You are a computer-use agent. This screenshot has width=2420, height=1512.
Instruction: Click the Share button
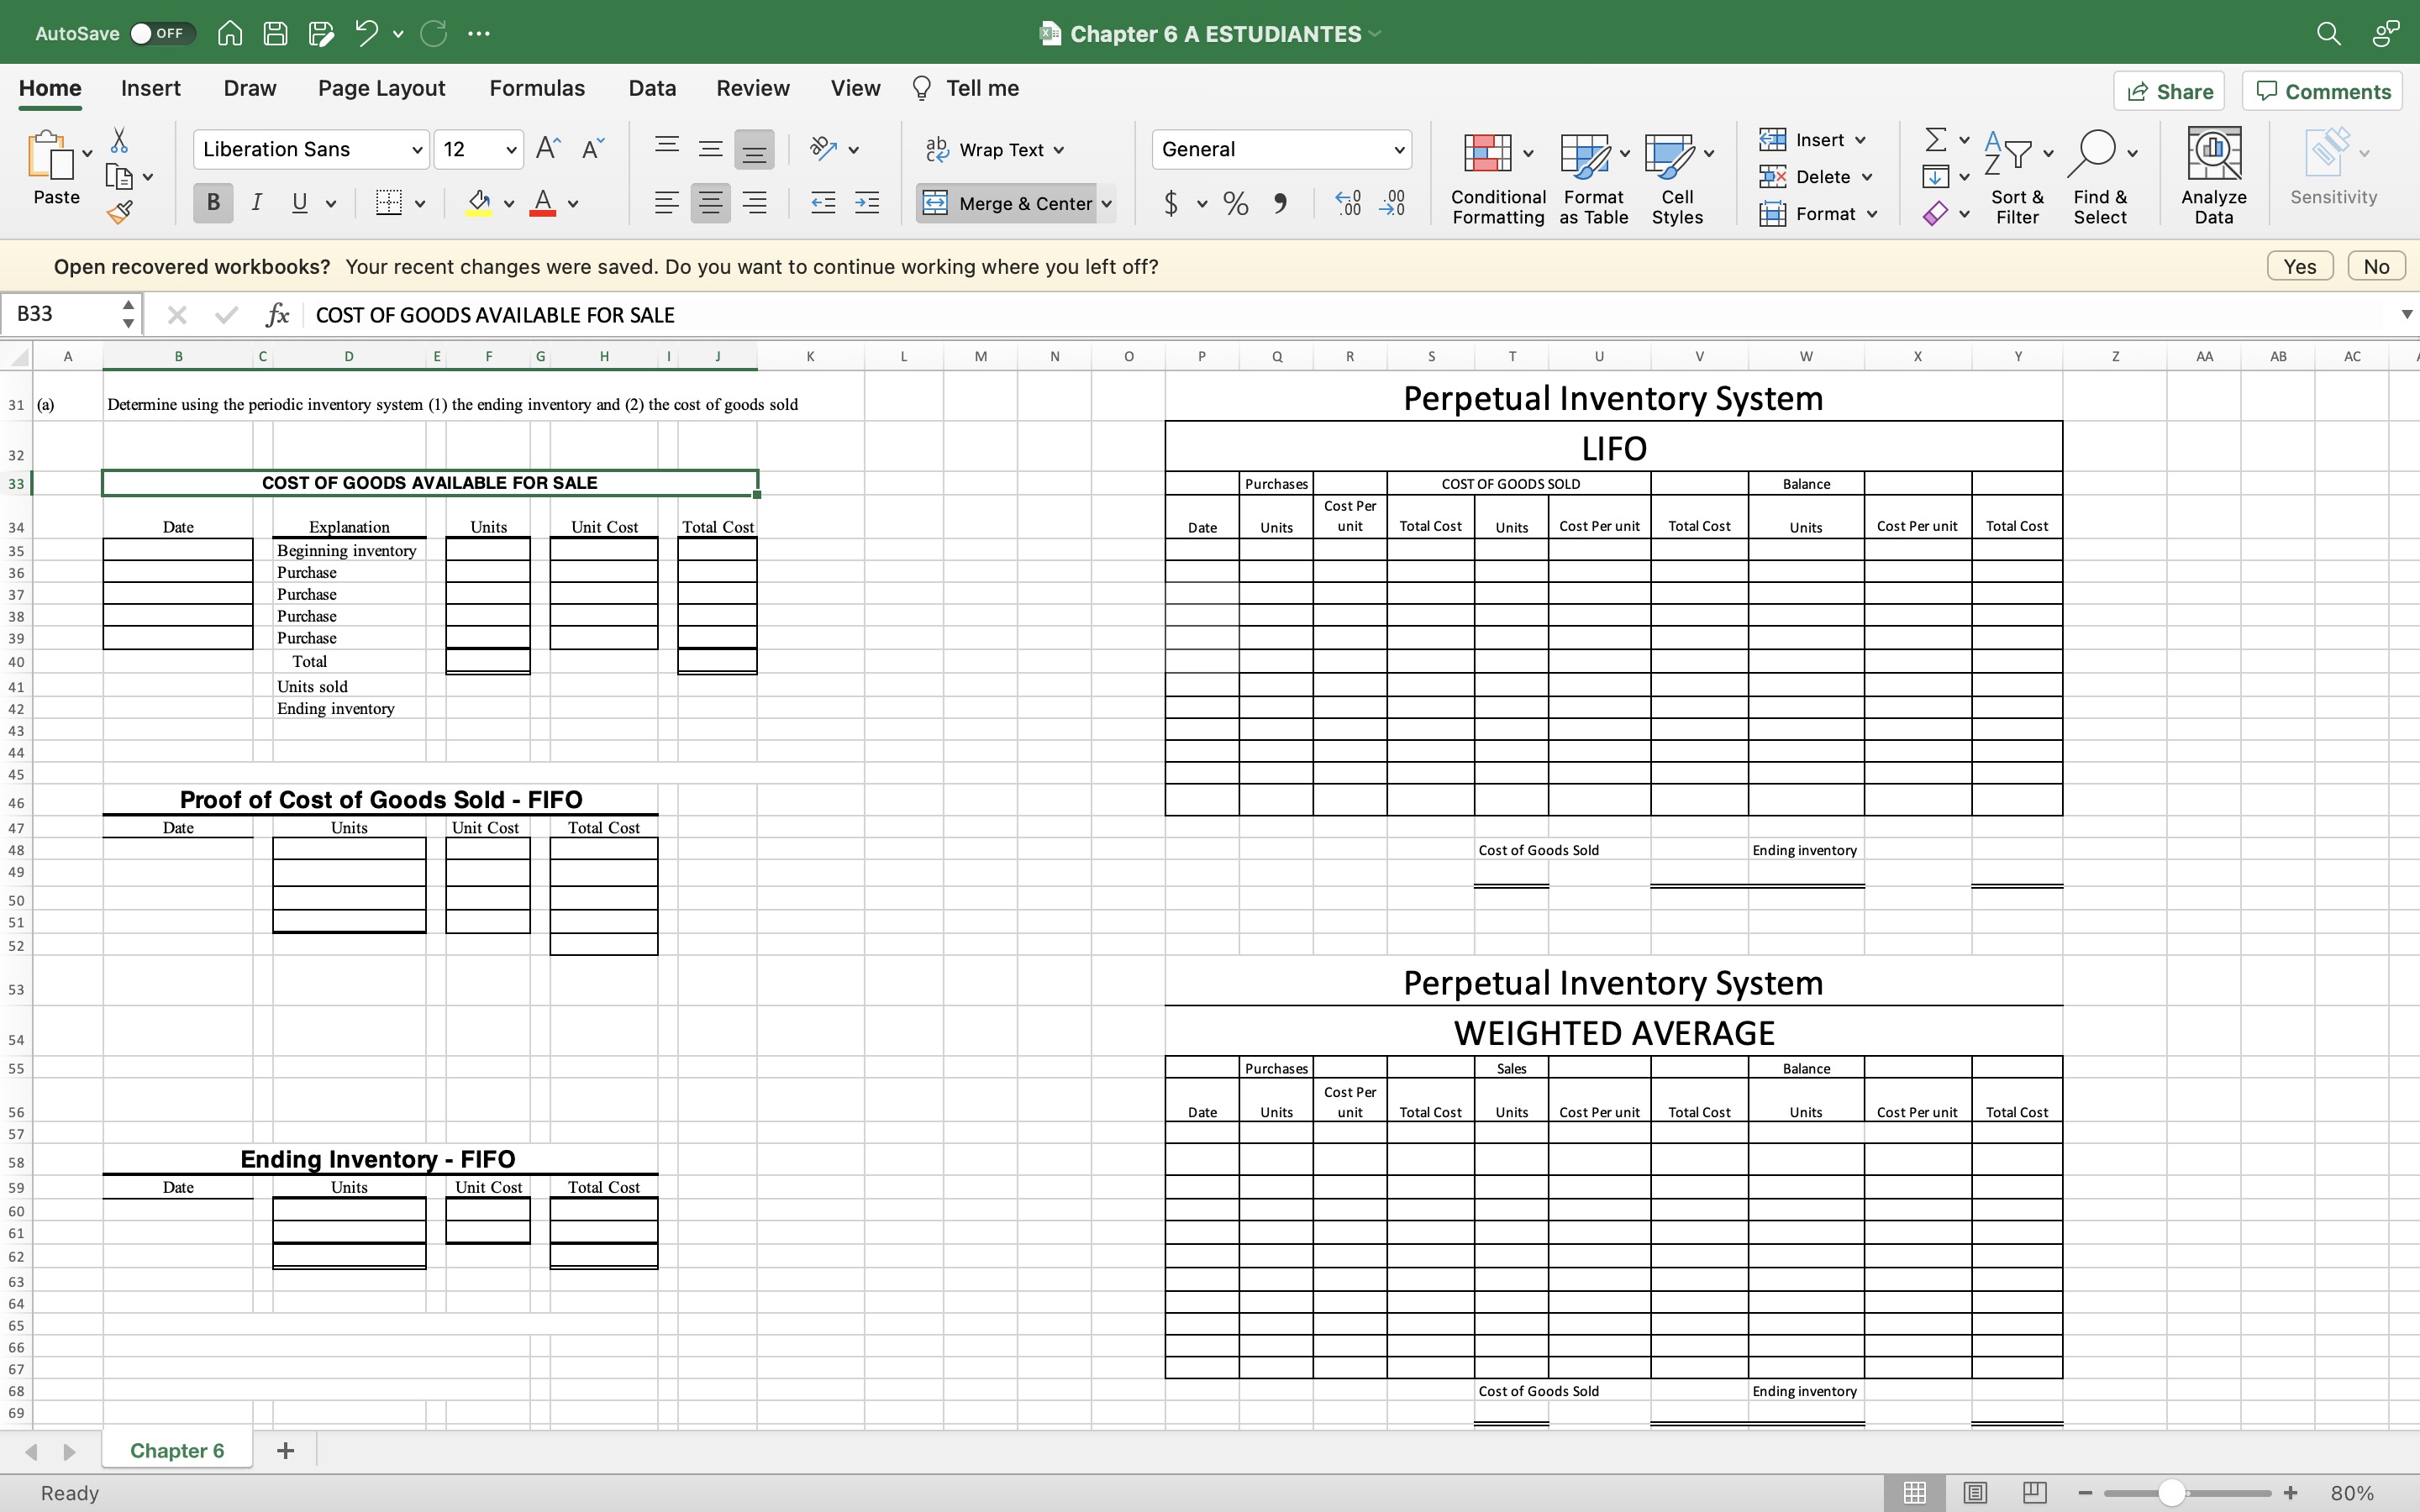tap(2169, 91)
